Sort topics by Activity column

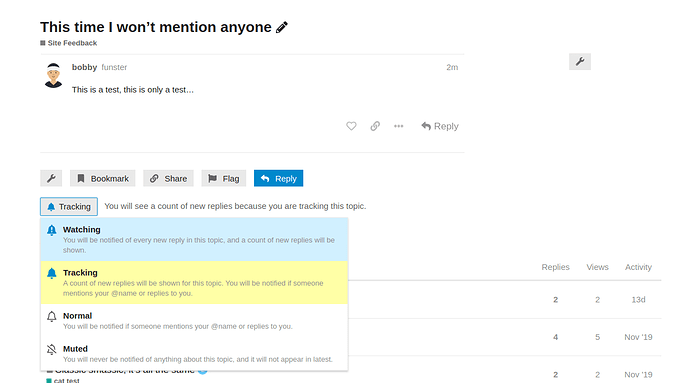click(638, 267)
